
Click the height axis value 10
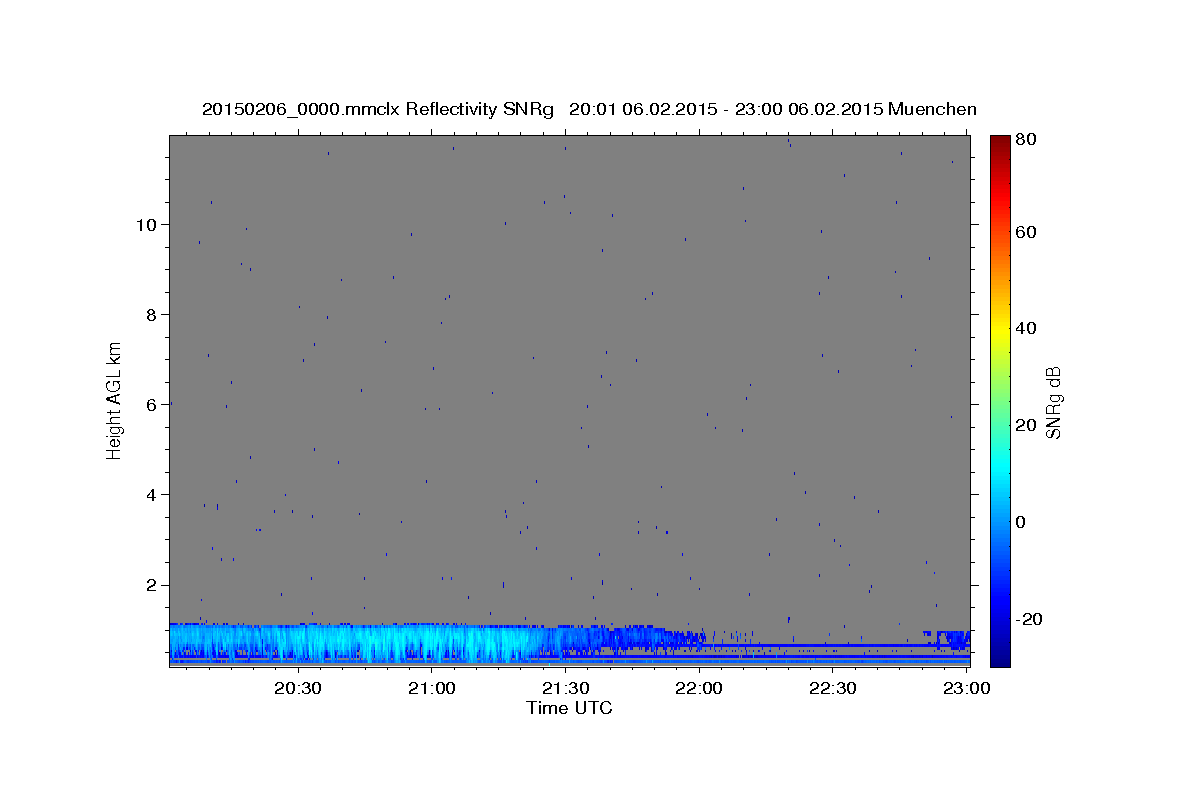[146, 224]
